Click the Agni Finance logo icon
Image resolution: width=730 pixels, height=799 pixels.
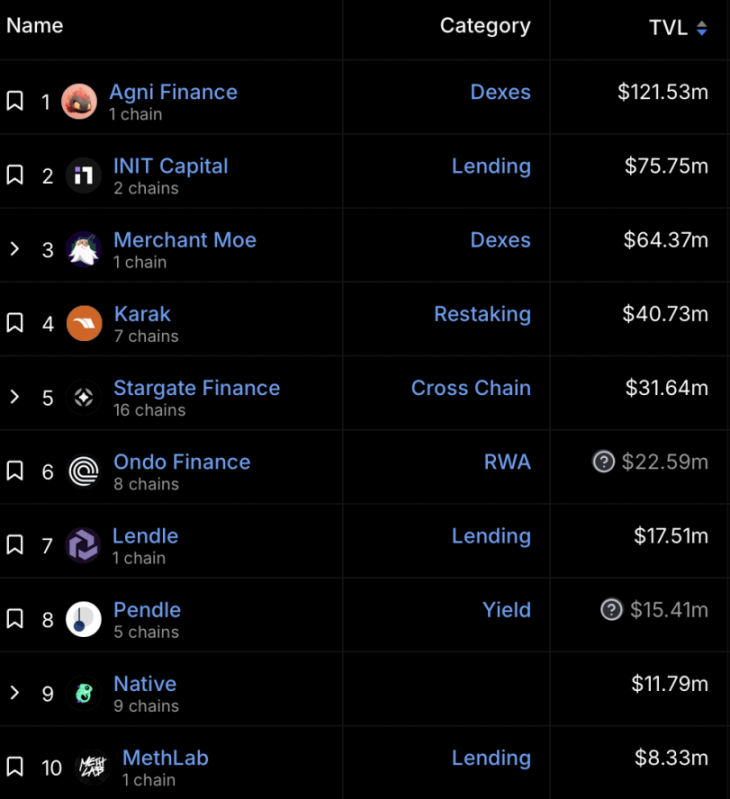pos(79,101)
